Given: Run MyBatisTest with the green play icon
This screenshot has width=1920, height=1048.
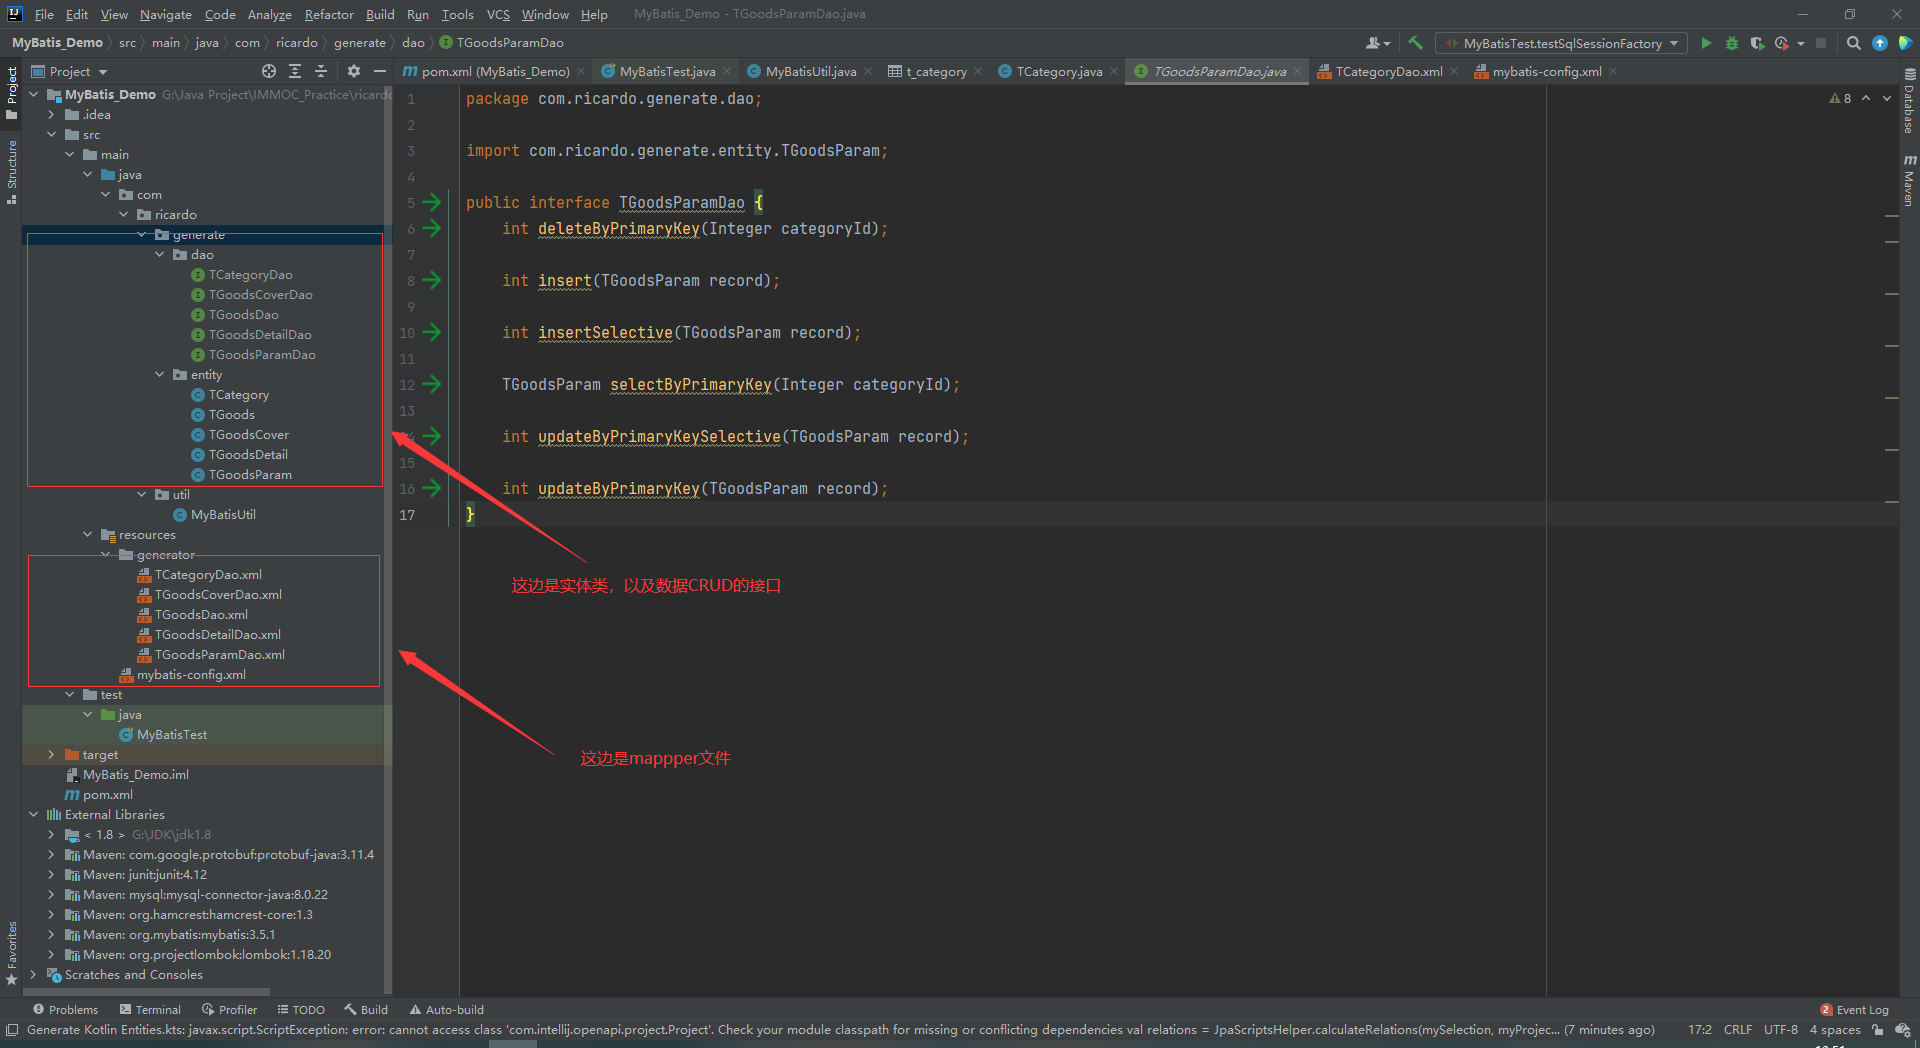Looking at the screenshot, I should pos(1706,43).
